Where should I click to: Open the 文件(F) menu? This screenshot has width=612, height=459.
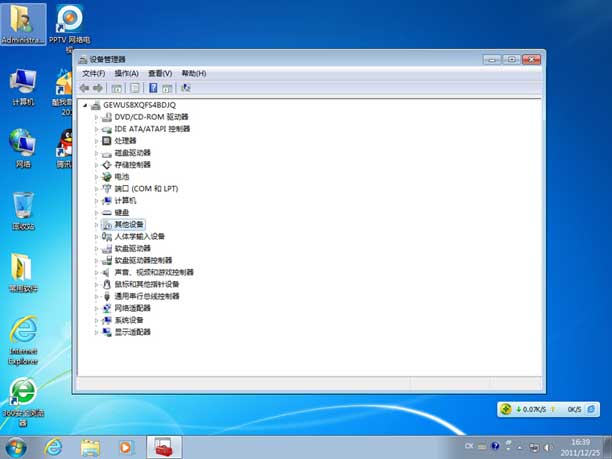click(93, 73)
